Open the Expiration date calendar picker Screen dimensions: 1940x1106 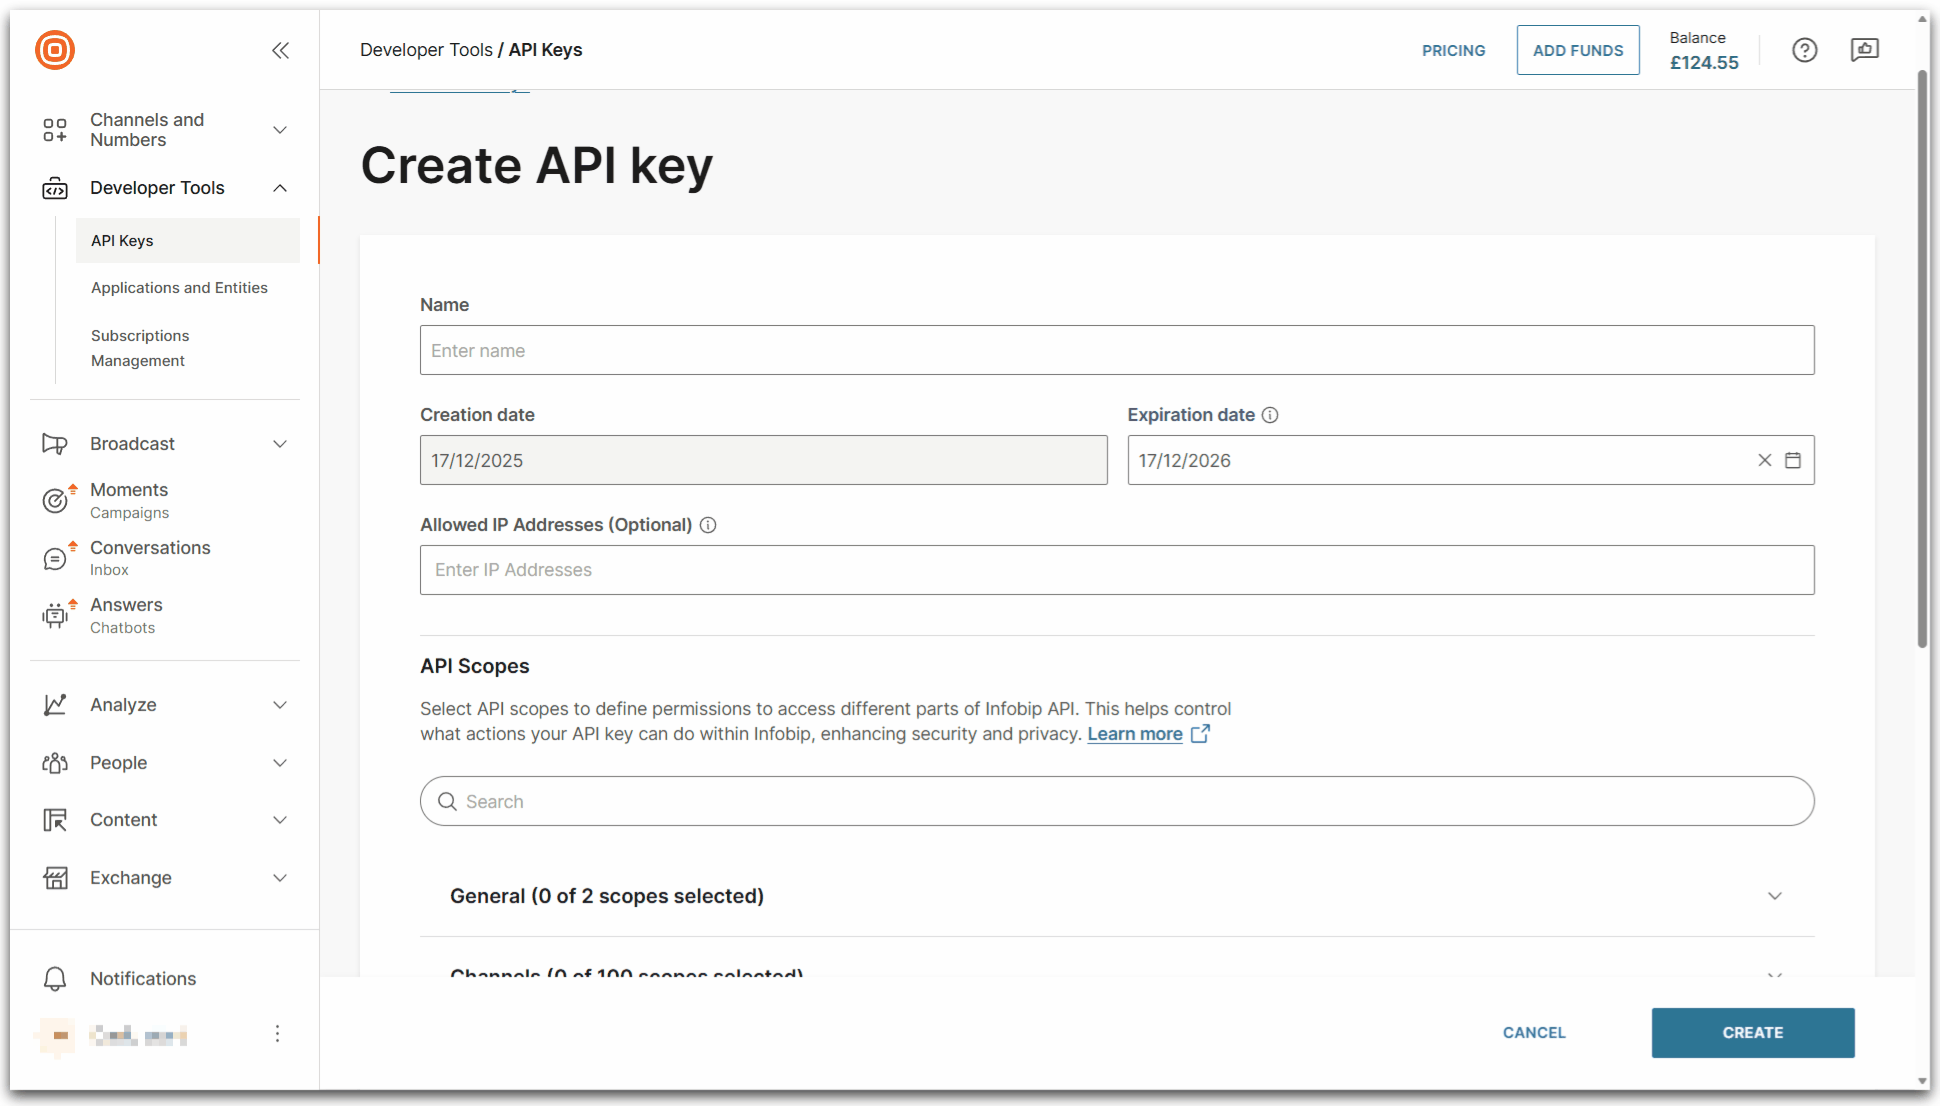tap(1793, 460)
